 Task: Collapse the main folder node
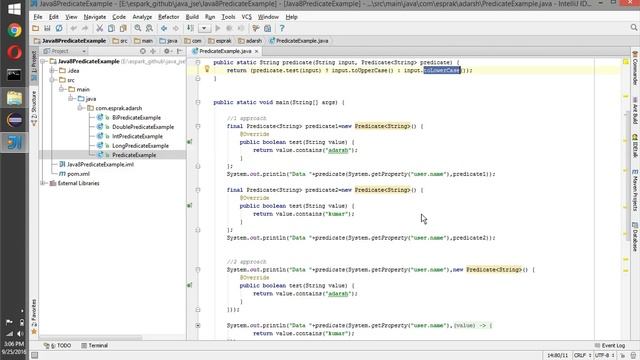pyautogui.click(x=62, y=89)
